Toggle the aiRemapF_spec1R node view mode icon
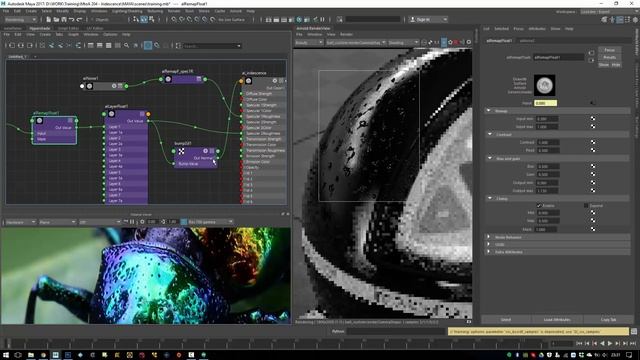This screenshot has height=360, width=640. point(199,79)
